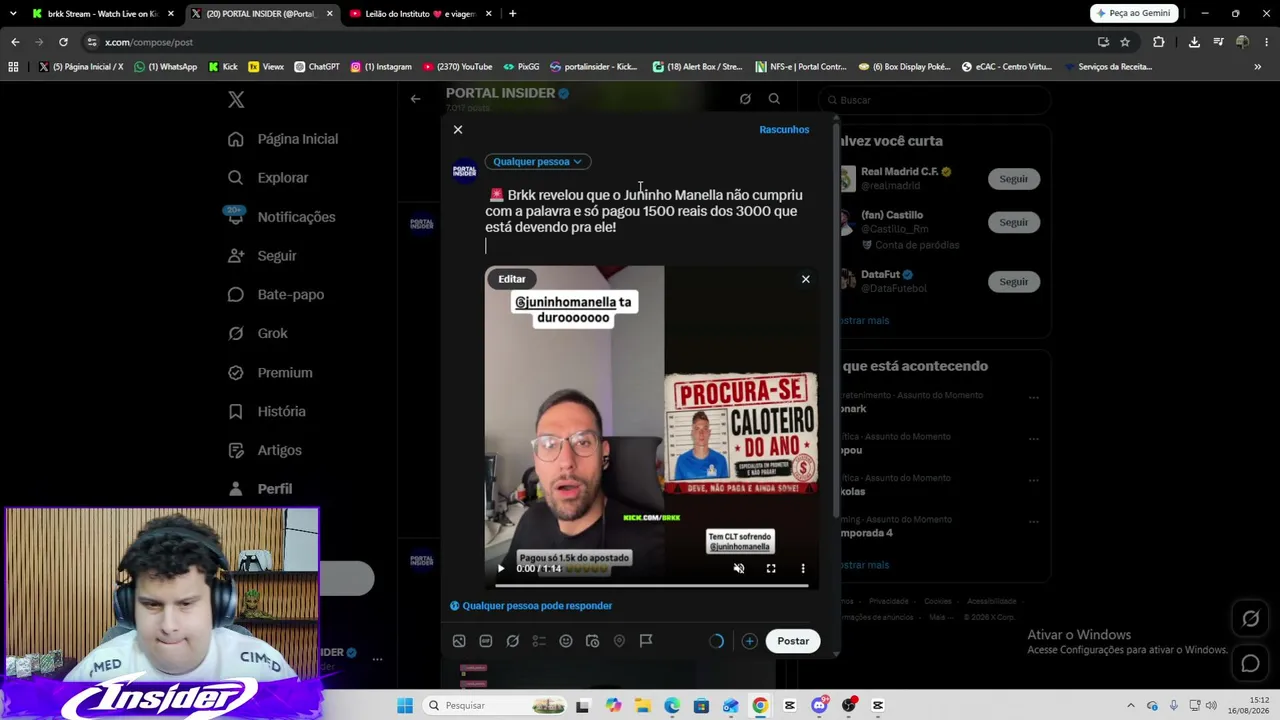Click Peça ao Gemini button
This screenshot has height=720, width=1280.
[1134, 13]
